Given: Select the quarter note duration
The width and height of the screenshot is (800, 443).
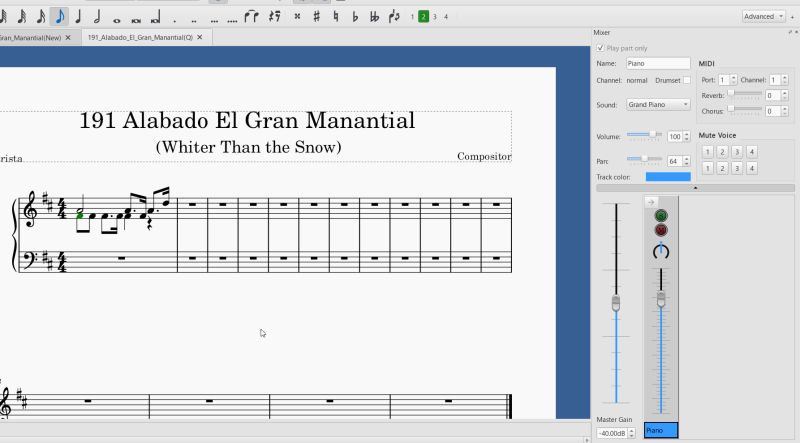Looking at the screenshot, I should pos(78,17).
